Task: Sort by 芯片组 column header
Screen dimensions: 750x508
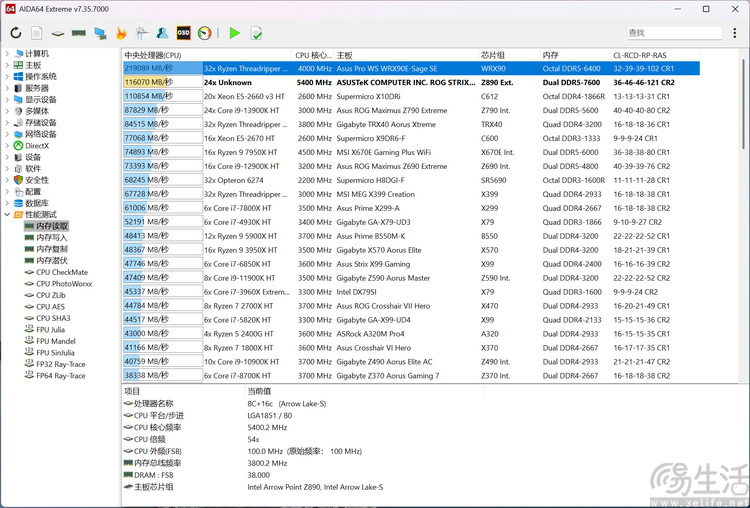Action: [509, 55]
